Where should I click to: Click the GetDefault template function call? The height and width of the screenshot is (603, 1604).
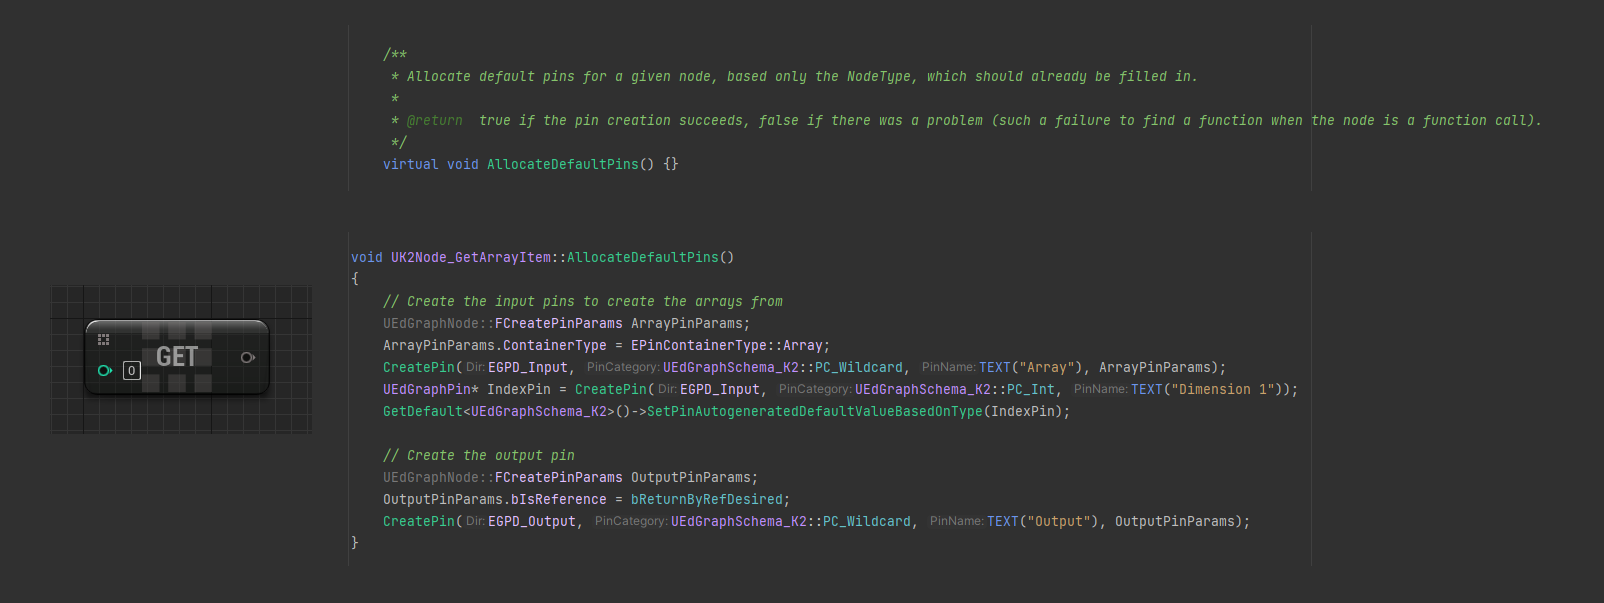click(422, 412)
